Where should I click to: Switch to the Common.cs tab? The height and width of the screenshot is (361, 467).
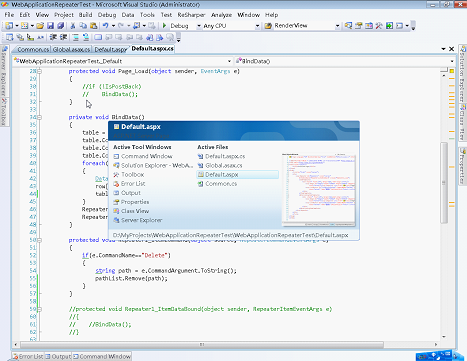[x=33, y=49]
